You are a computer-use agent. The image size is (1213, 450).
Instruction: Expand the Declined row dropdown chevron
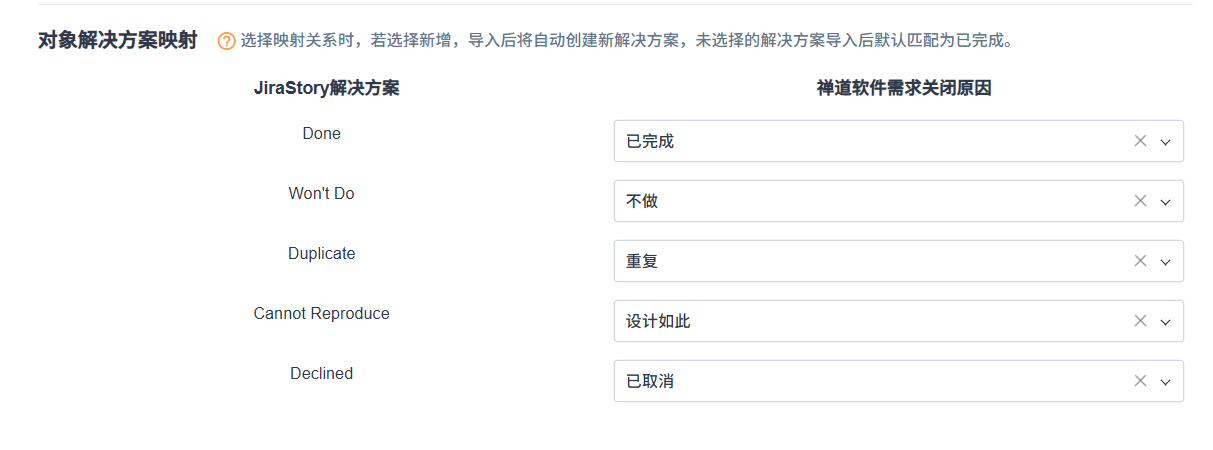(1165, 382)
